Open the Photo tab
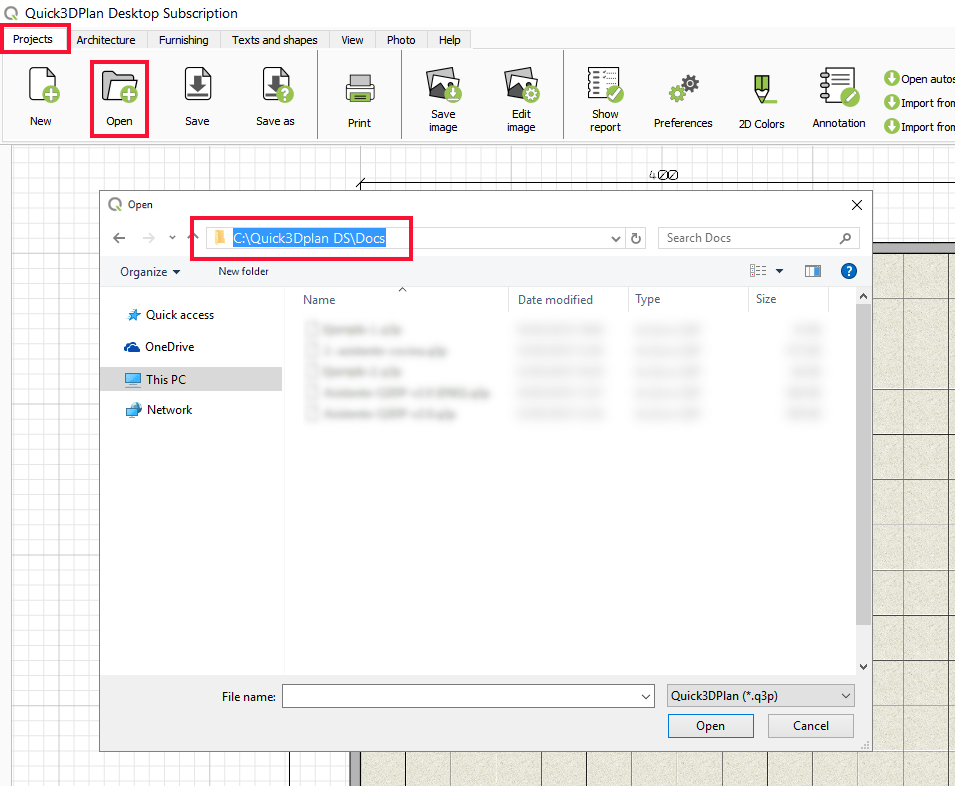Image resolution: width=955 pixels, height=786 pixels. [401, 40]
